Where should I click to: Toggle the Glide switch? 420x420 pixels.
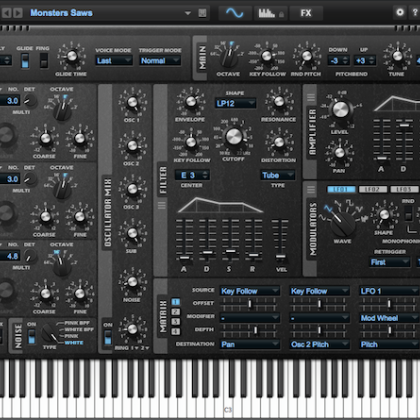click(25, 61)
